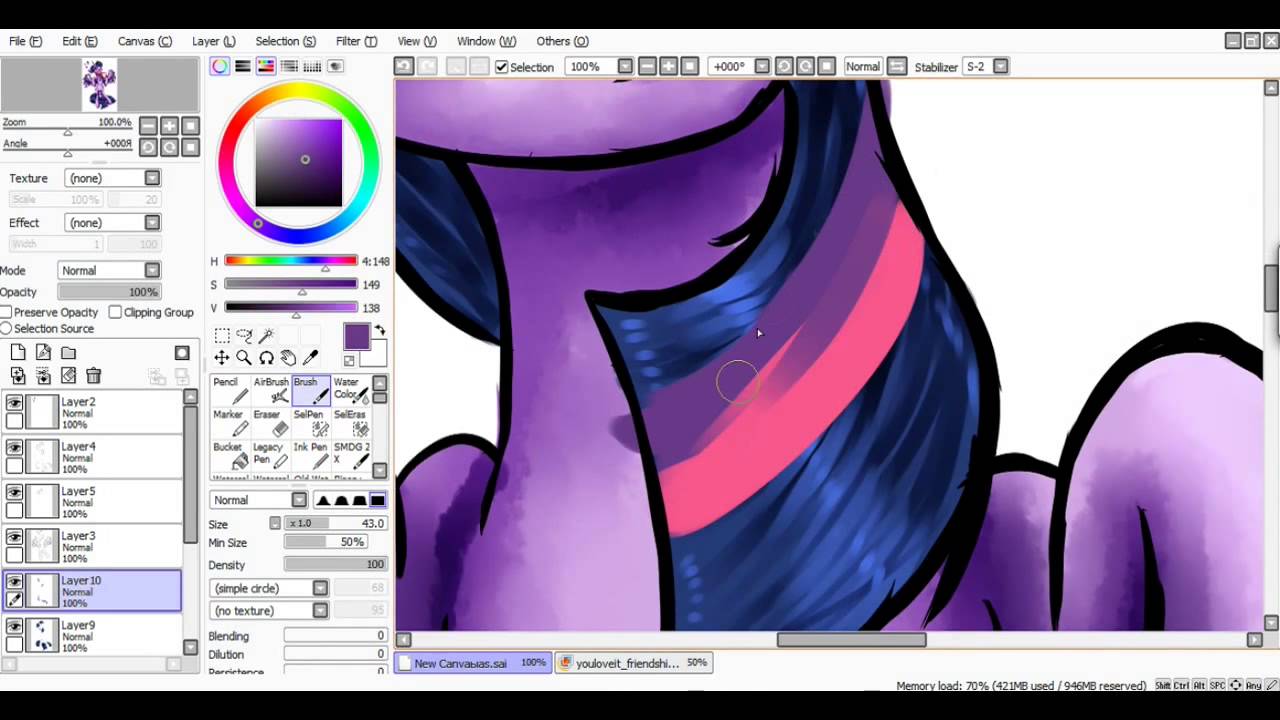
Task: Select the Water Color tool
Action: tap(350, 390)
